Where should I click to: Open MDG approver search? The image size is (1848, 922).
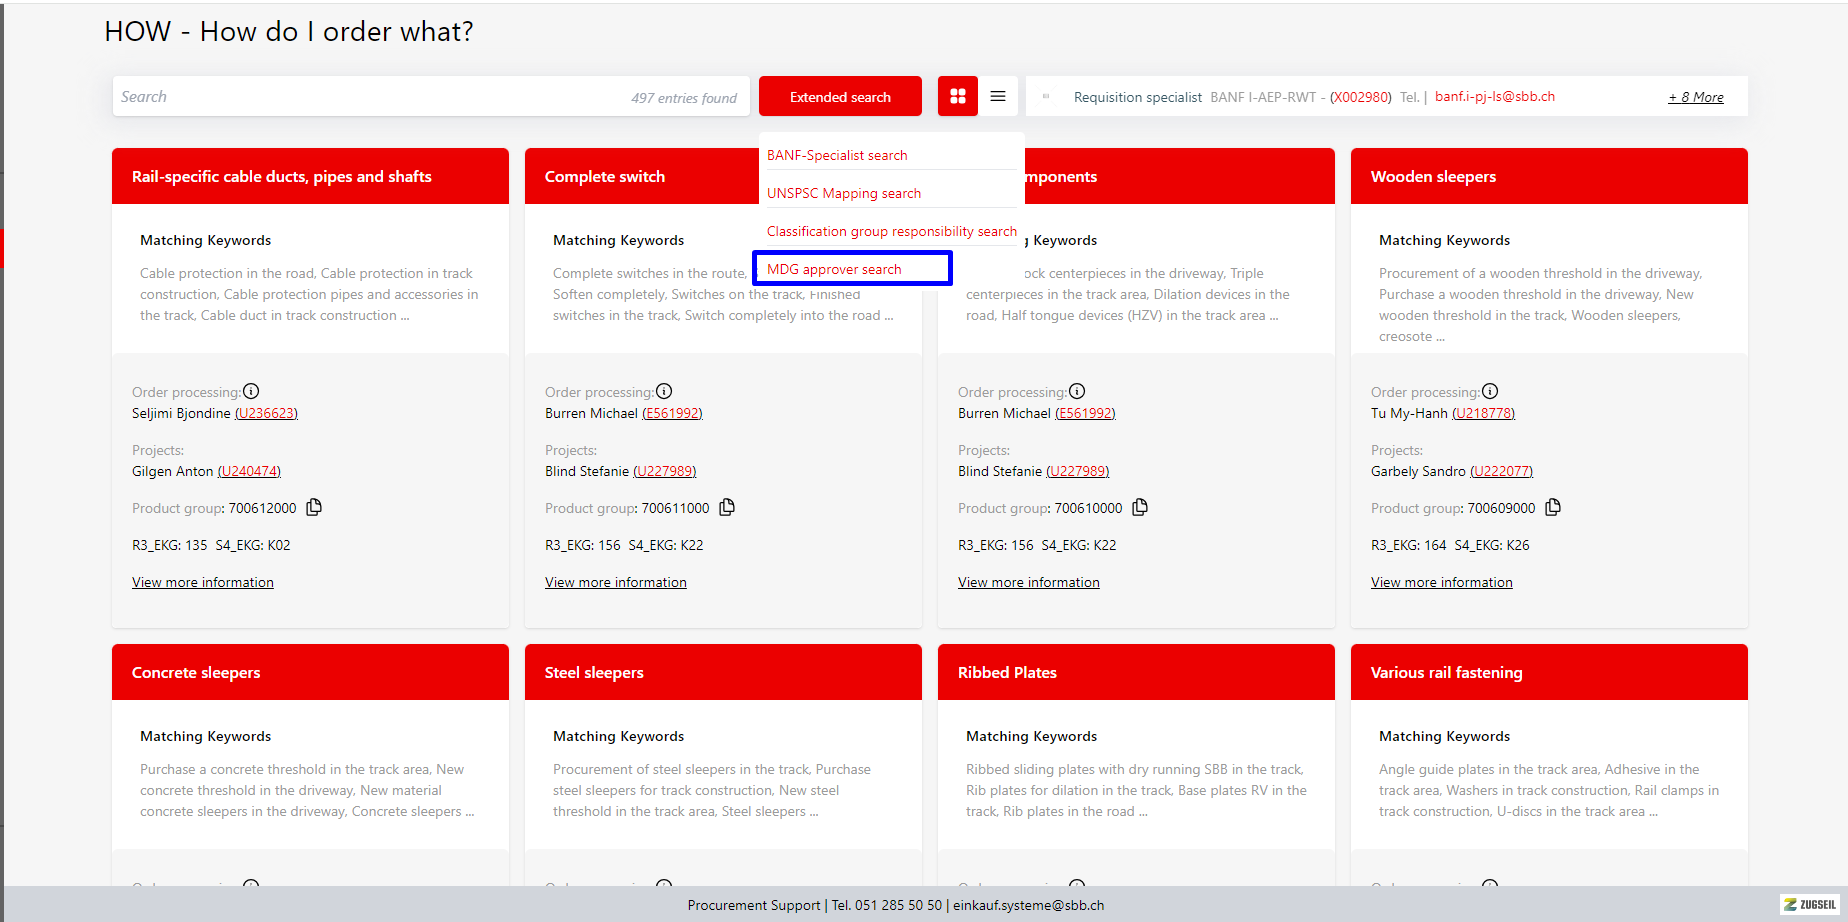(x=834, y=269)
